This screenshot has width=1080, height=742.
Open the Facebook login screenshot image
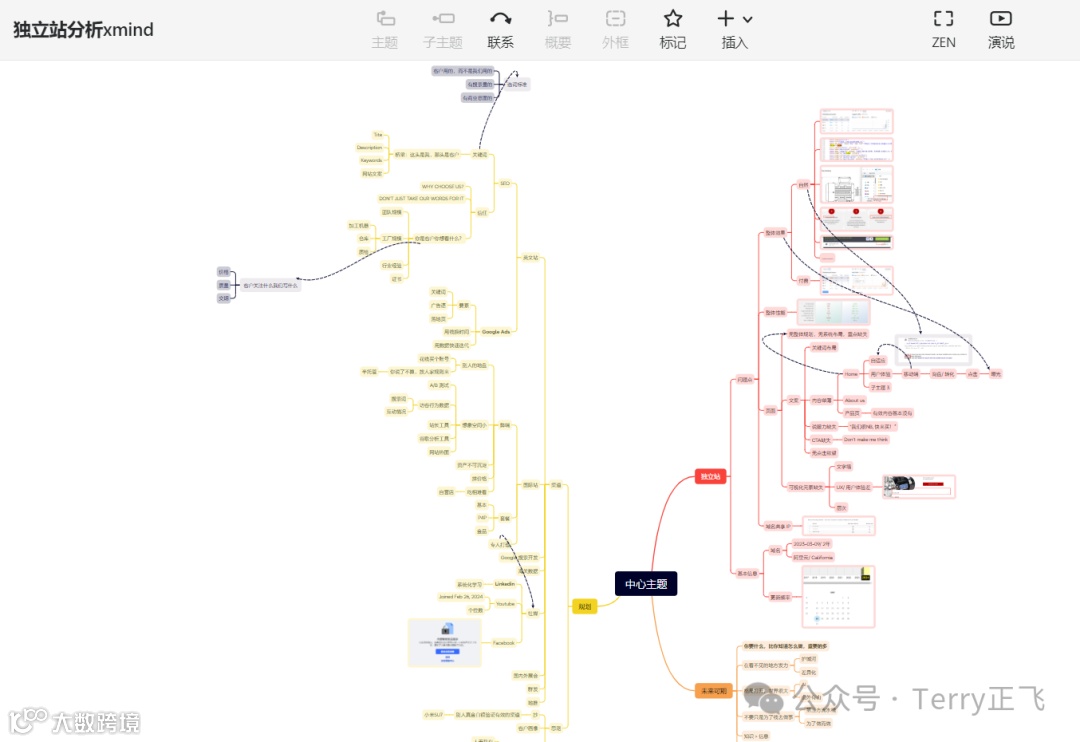[444, 643]
